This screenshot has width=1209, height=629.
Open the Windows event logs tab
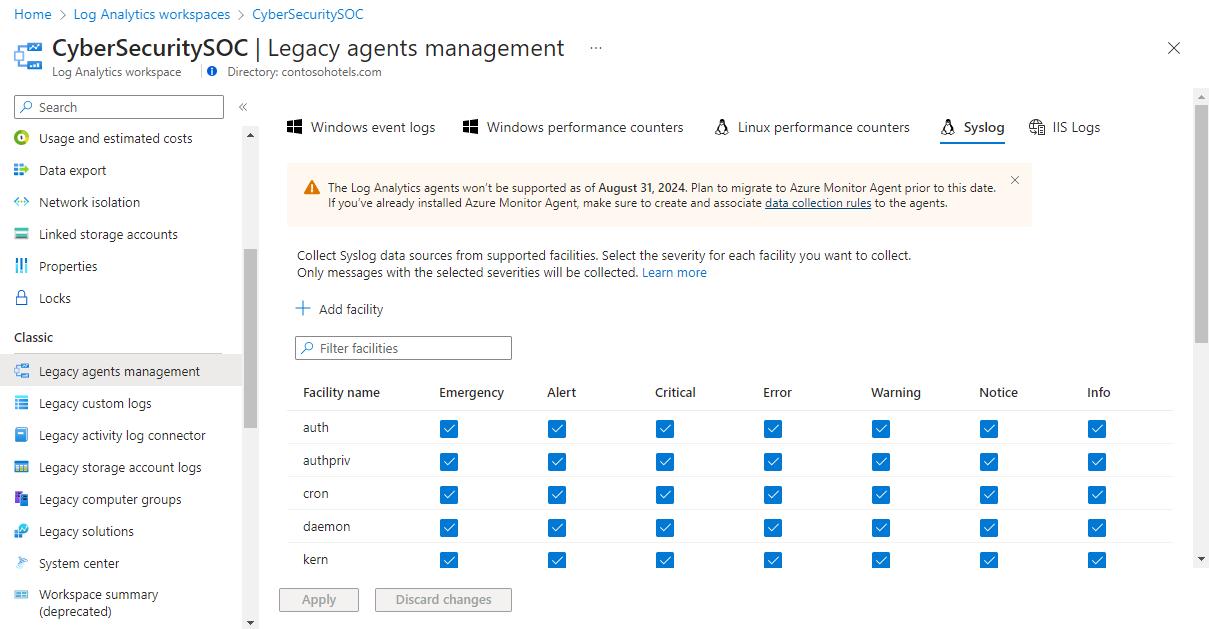[x=361, y=127]
